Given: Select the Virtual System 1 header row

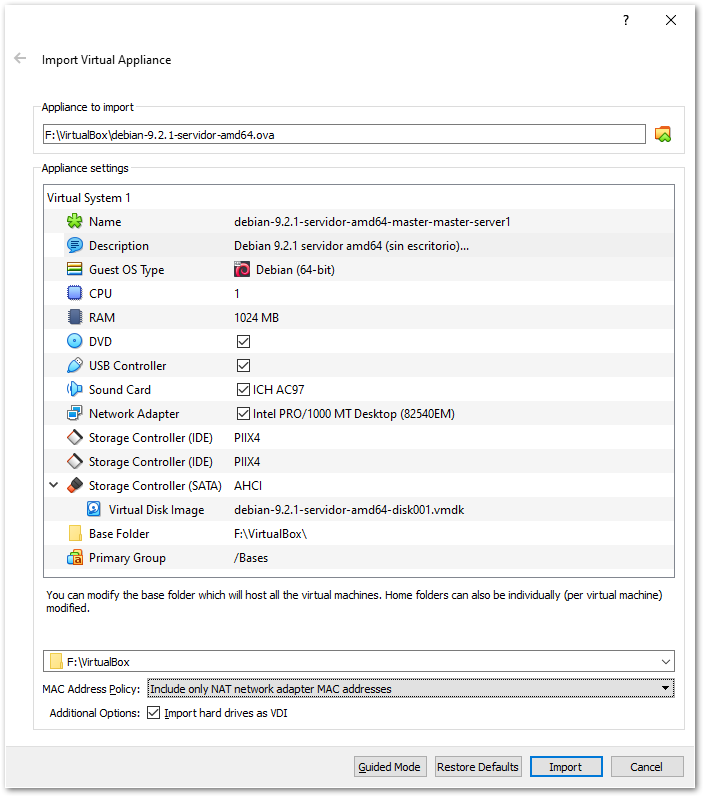Looking at the screenshot, I should pos(359,197).
